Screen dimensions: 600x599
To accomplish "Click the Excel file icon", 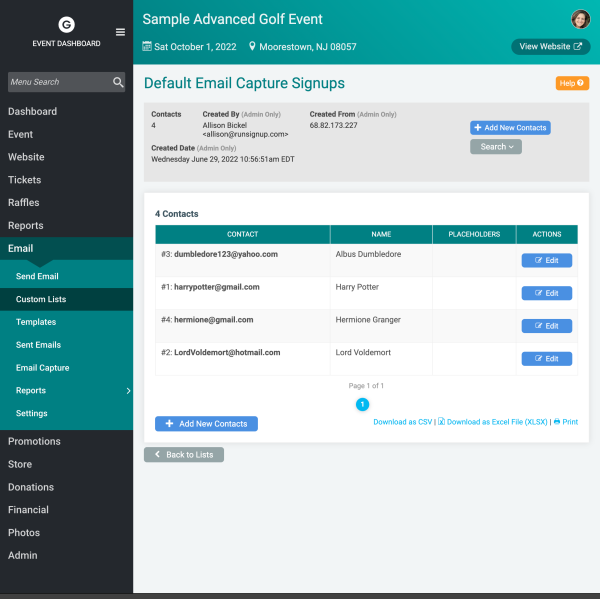I will pos(441,421).
